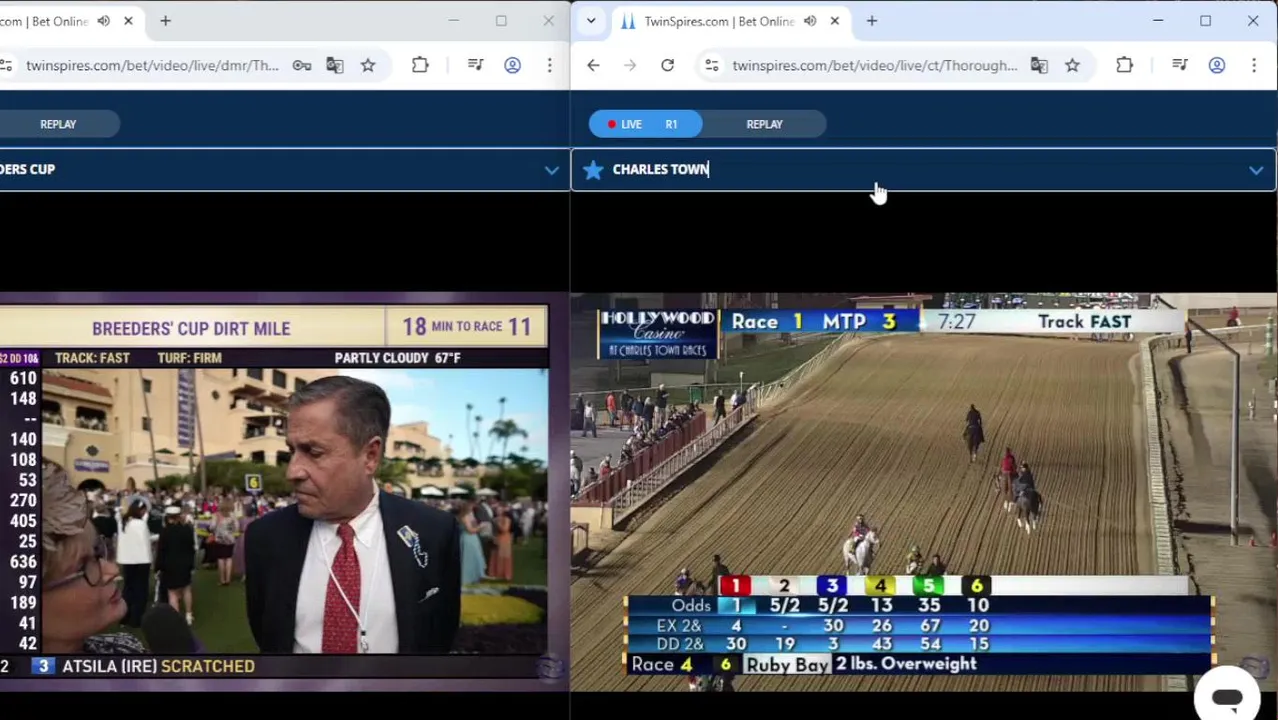The height and width of the screenshot is (720, 1278).
Task: Expand the Breeders Cup track dropdown
Action: (x=551, y=170)
